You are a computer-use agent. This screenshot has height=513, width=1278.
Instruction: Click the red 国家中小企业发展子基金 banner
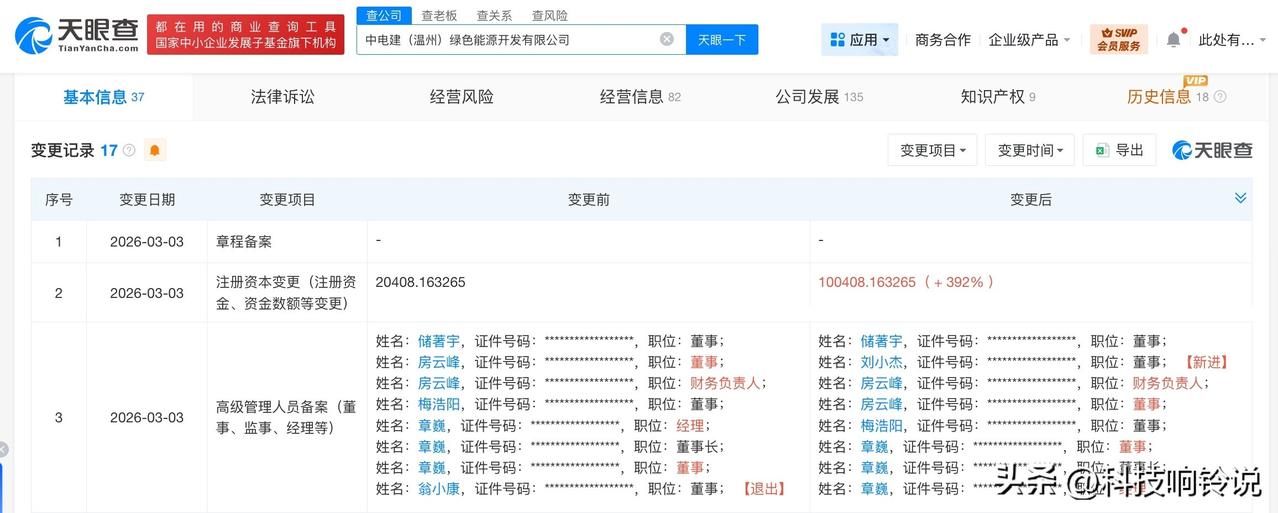click(246, 35)
